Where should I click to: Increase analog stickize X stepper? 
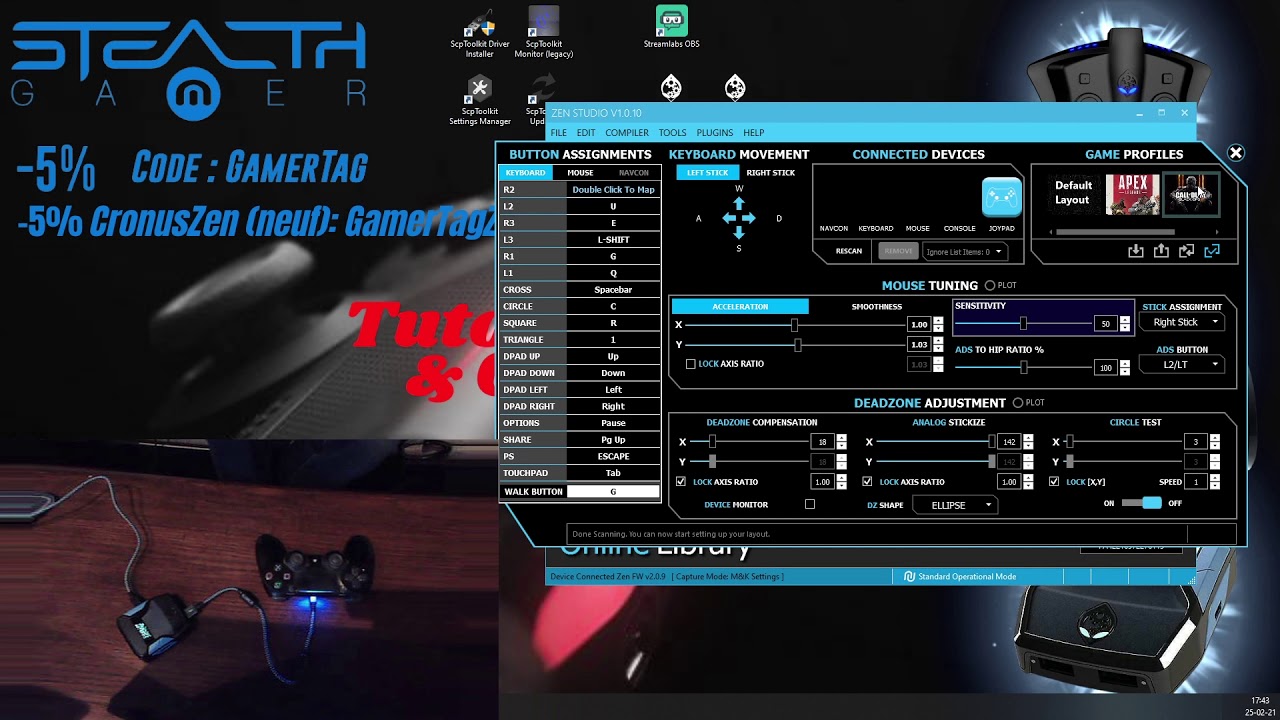1028,438
